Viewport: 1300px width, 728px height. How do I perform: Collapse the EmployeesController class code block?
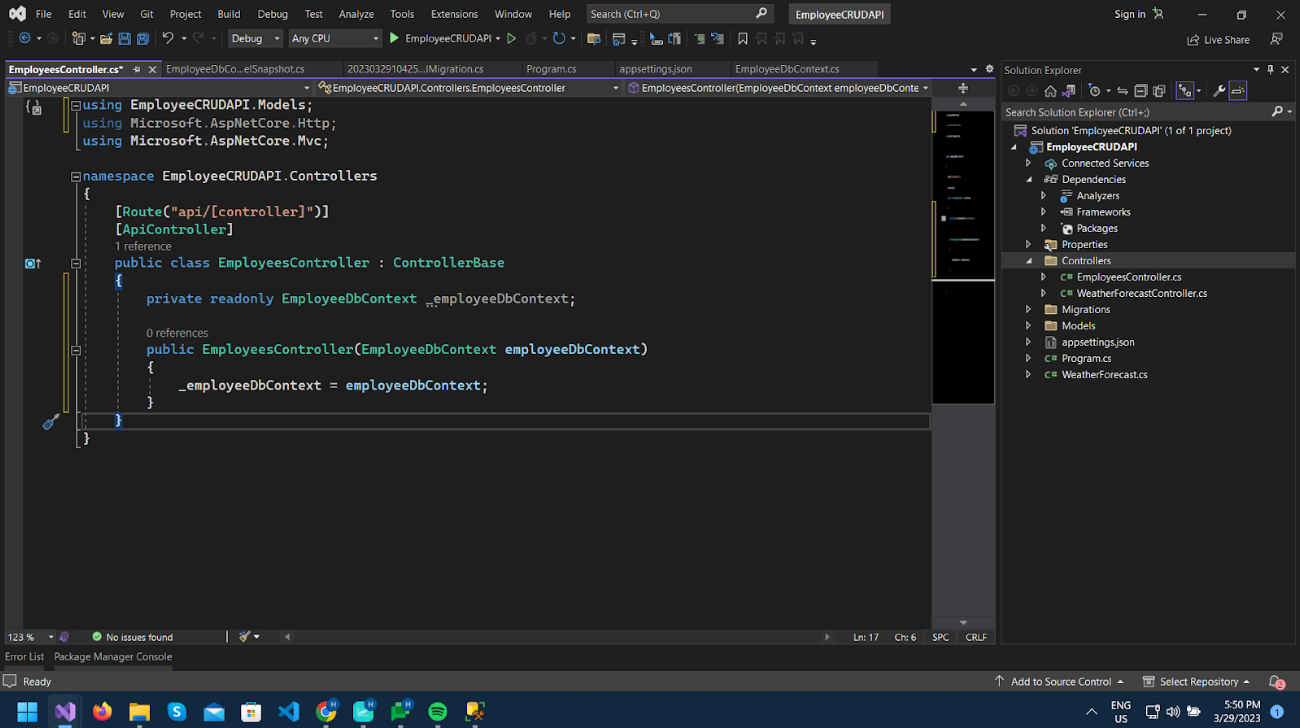[x=76, y=263]
